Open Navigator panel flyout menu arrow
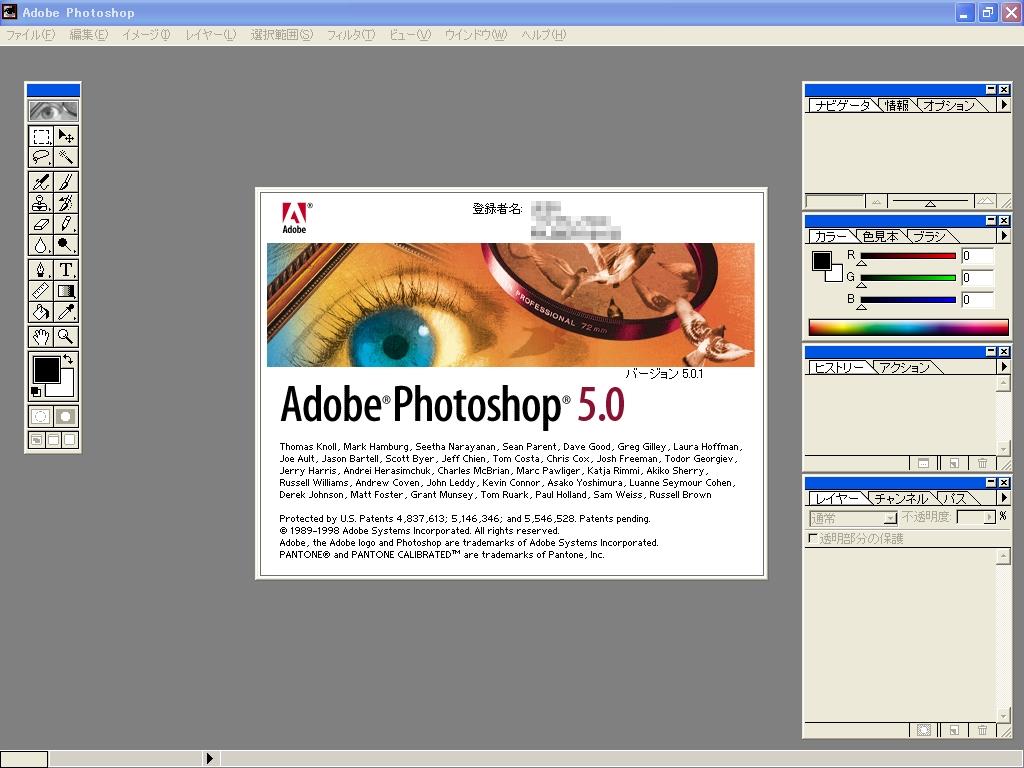 1004,104
